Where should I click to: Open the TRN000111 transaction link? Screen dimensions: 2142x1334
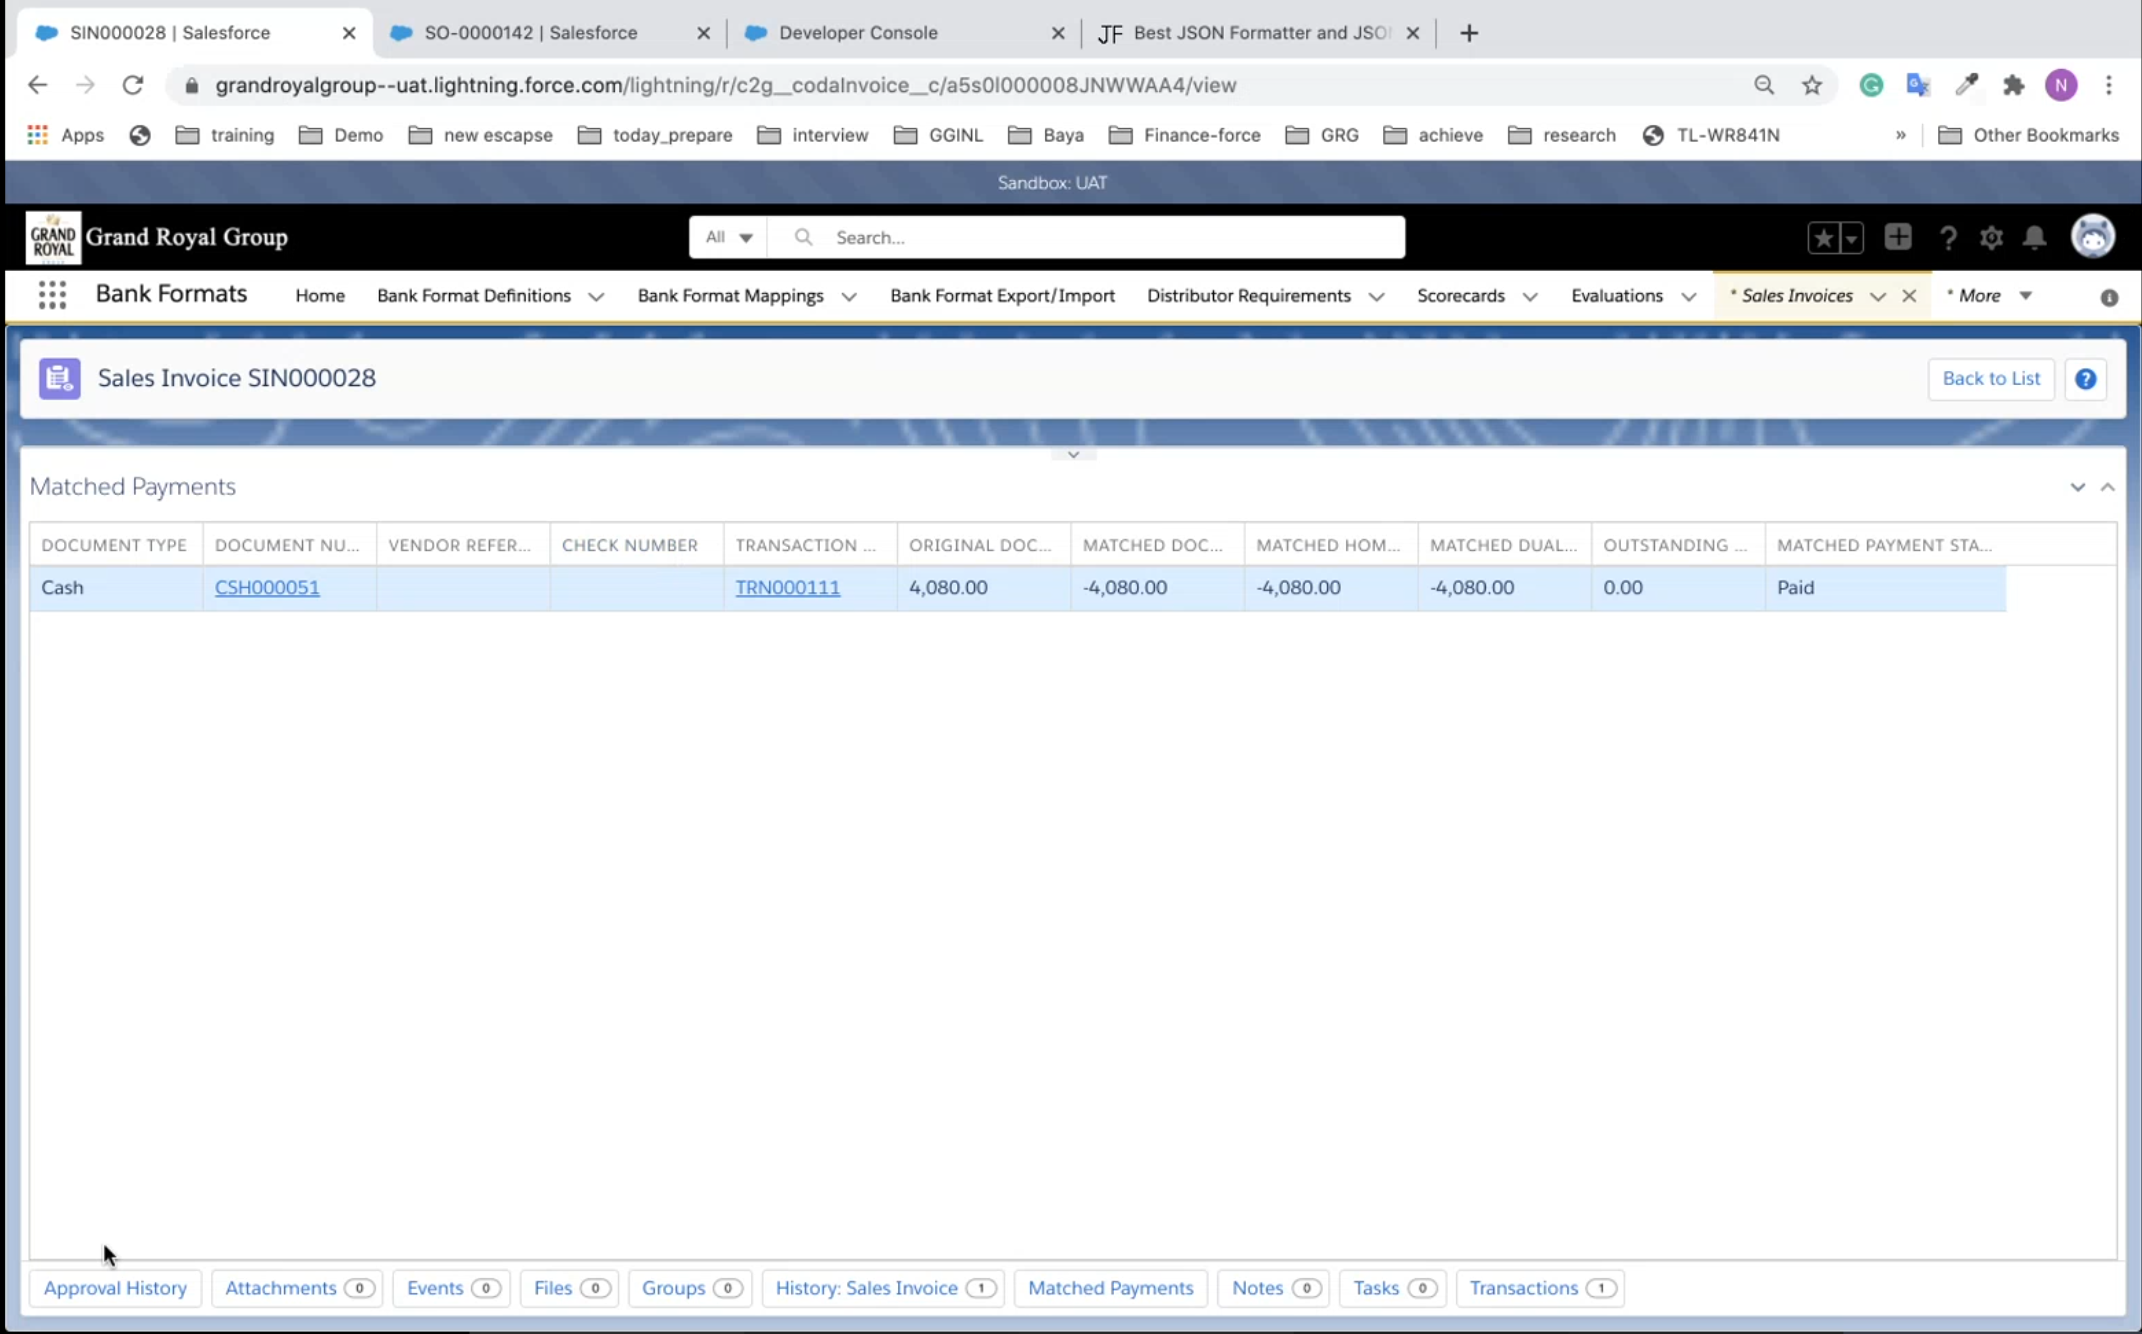coord(787,588)
